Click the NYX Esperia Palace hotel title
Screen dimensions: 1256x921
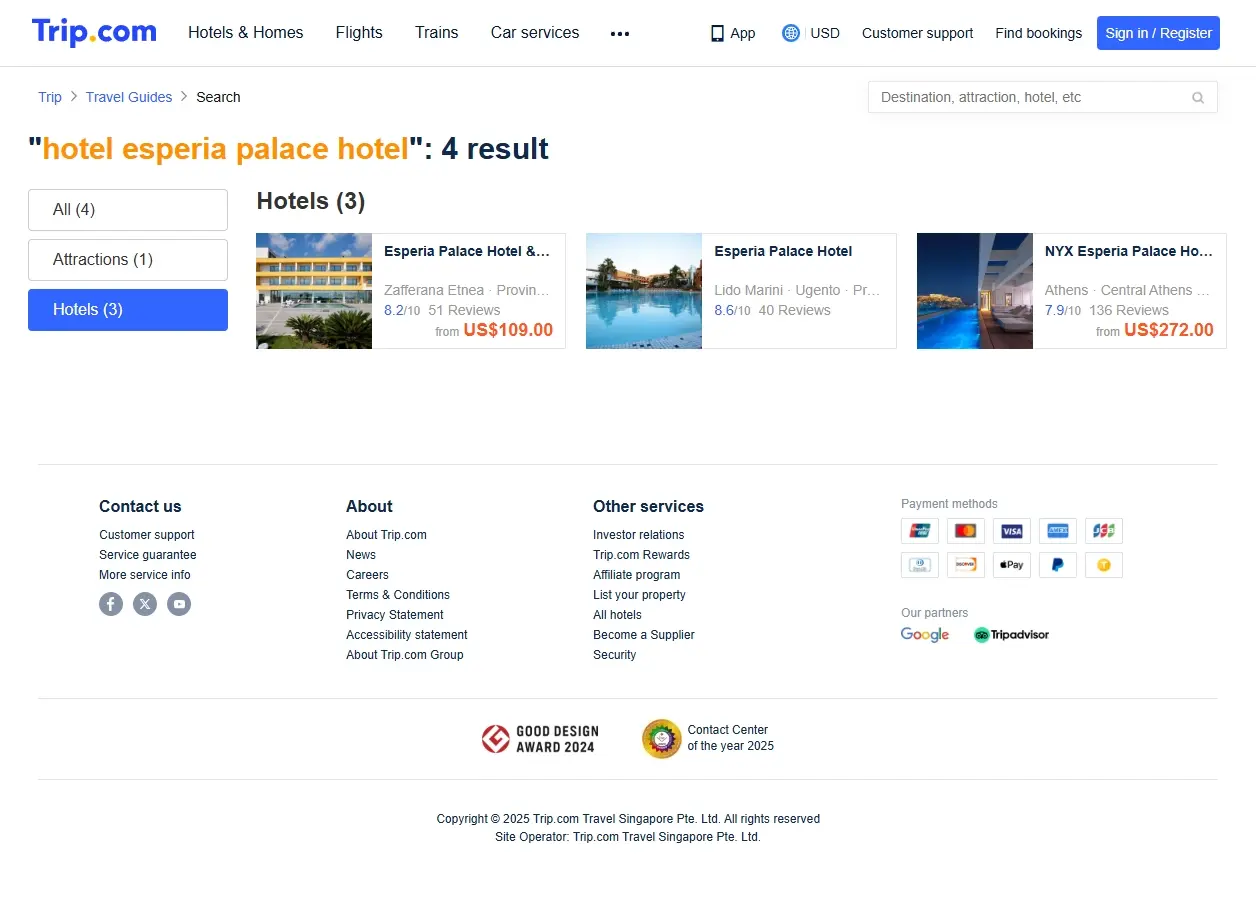(x=1129, y=251)
